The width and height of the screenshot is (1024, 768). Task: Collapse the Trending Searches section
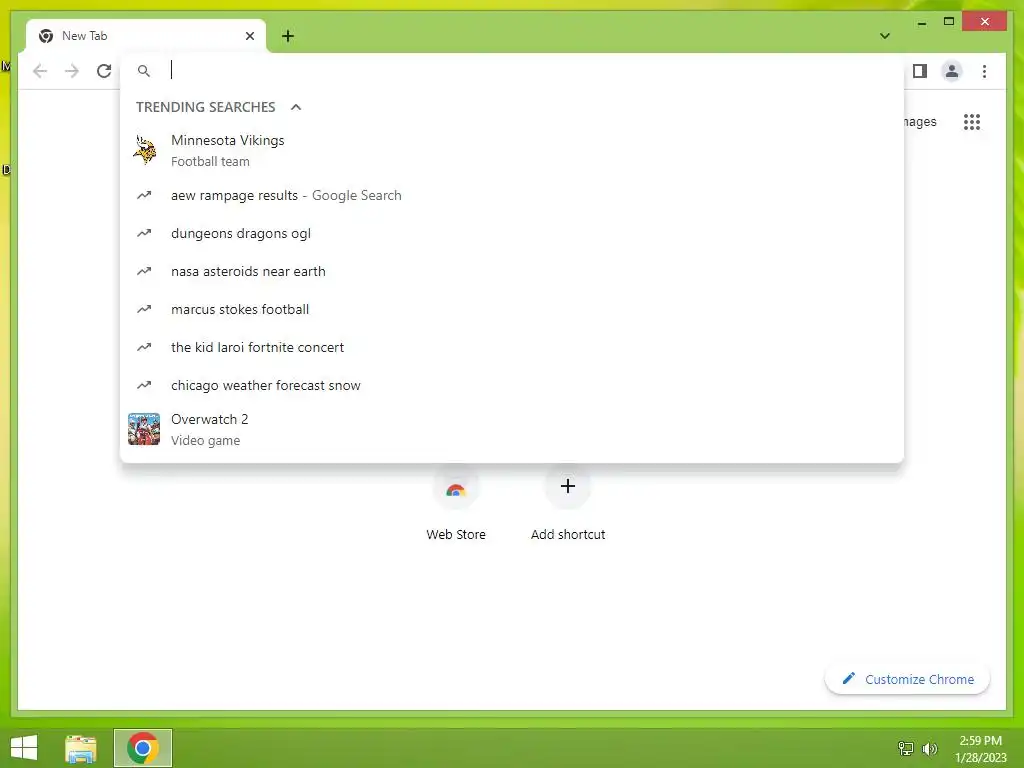[x=296, y=107]
